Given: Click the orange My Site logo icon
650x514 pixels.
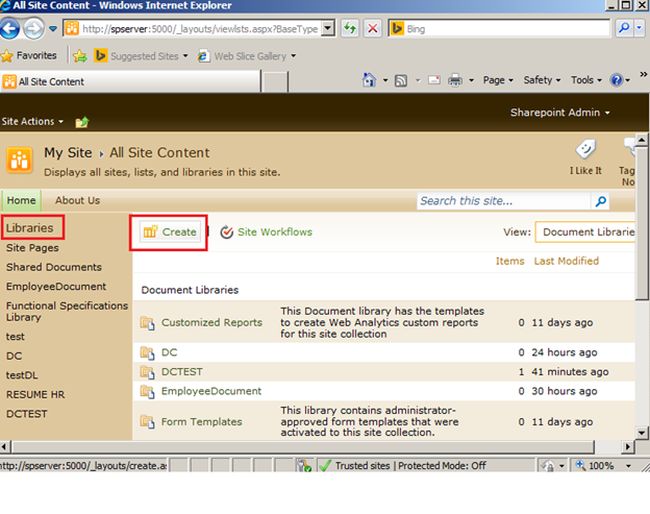Looking at the screenshot, I should pyautogui.click(x=19, y=160).
